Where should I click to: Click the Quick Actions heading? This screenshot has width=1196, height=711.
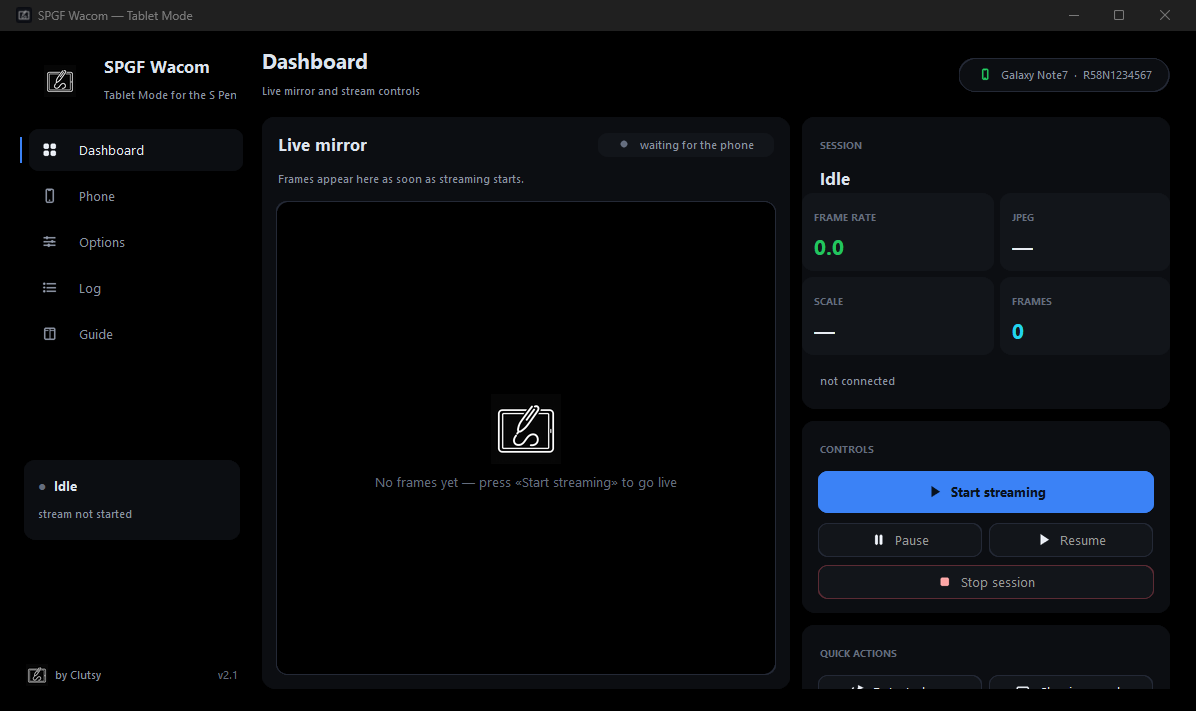click(858, 653)
